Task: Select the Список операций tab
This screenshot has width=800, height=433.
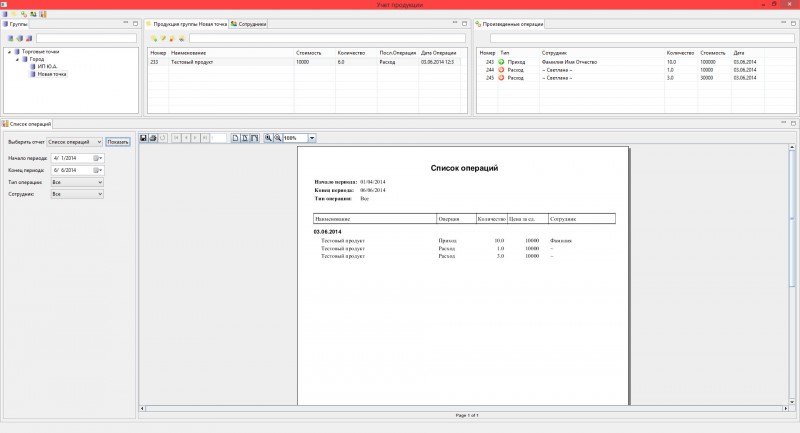Action: 27,124
